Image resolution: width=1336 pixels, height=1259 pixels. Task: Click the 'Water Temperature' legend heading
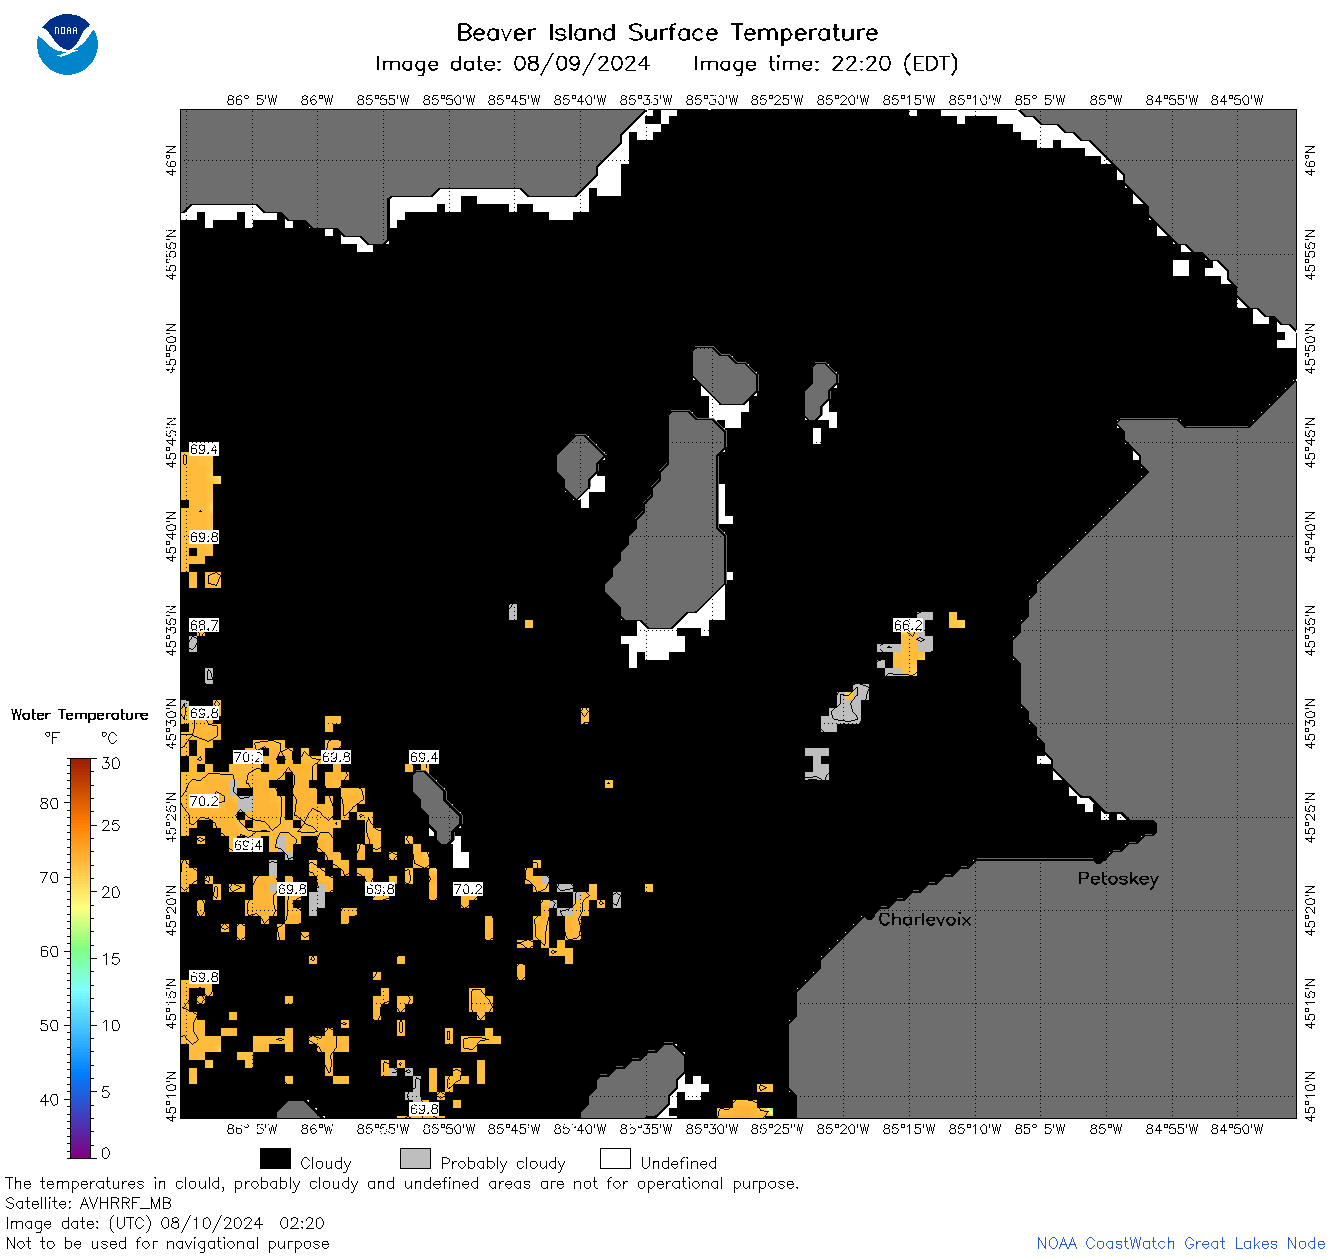point(79,714)
